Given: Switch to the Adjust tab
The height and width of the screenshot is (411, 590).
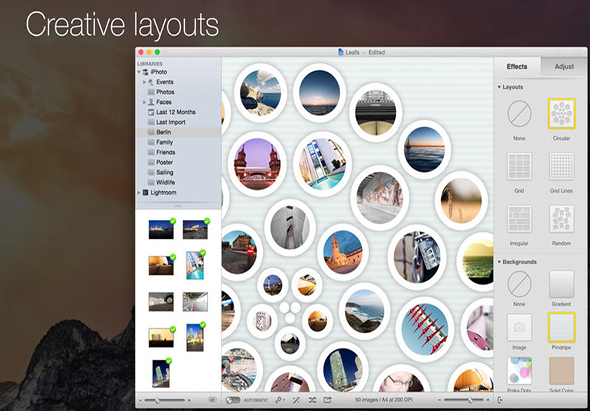Looking at the screenshot, I should pyautogui.click(x=564, y=67).
